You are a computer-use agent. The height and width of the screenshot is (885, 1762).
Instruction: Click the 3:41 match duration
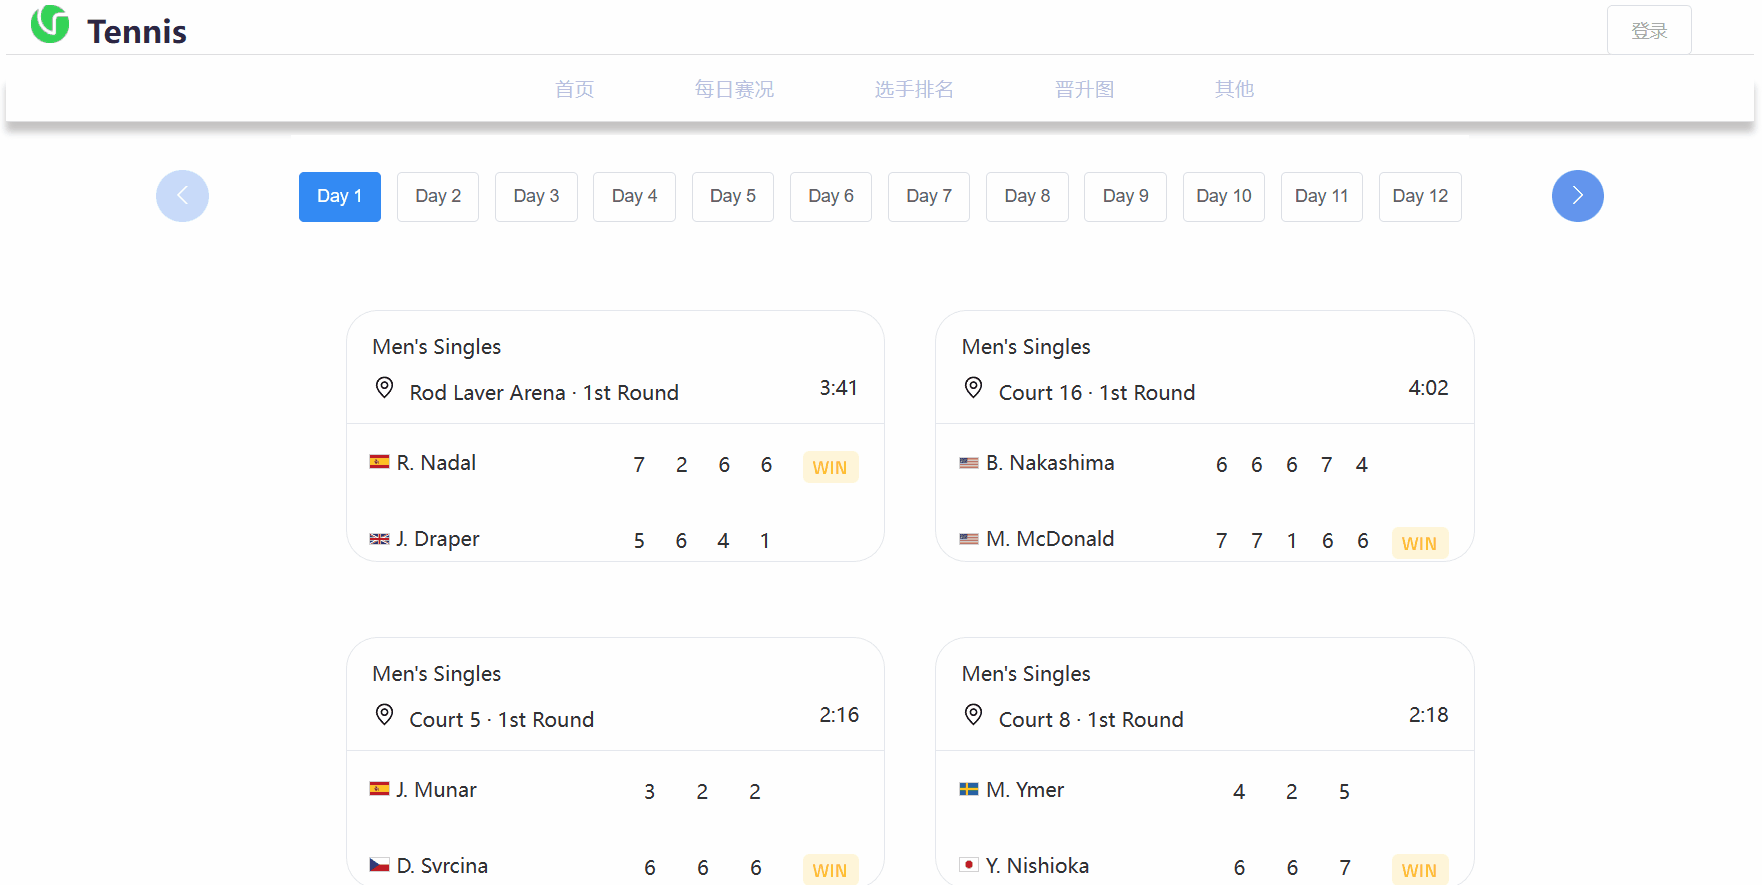(839, 388)
